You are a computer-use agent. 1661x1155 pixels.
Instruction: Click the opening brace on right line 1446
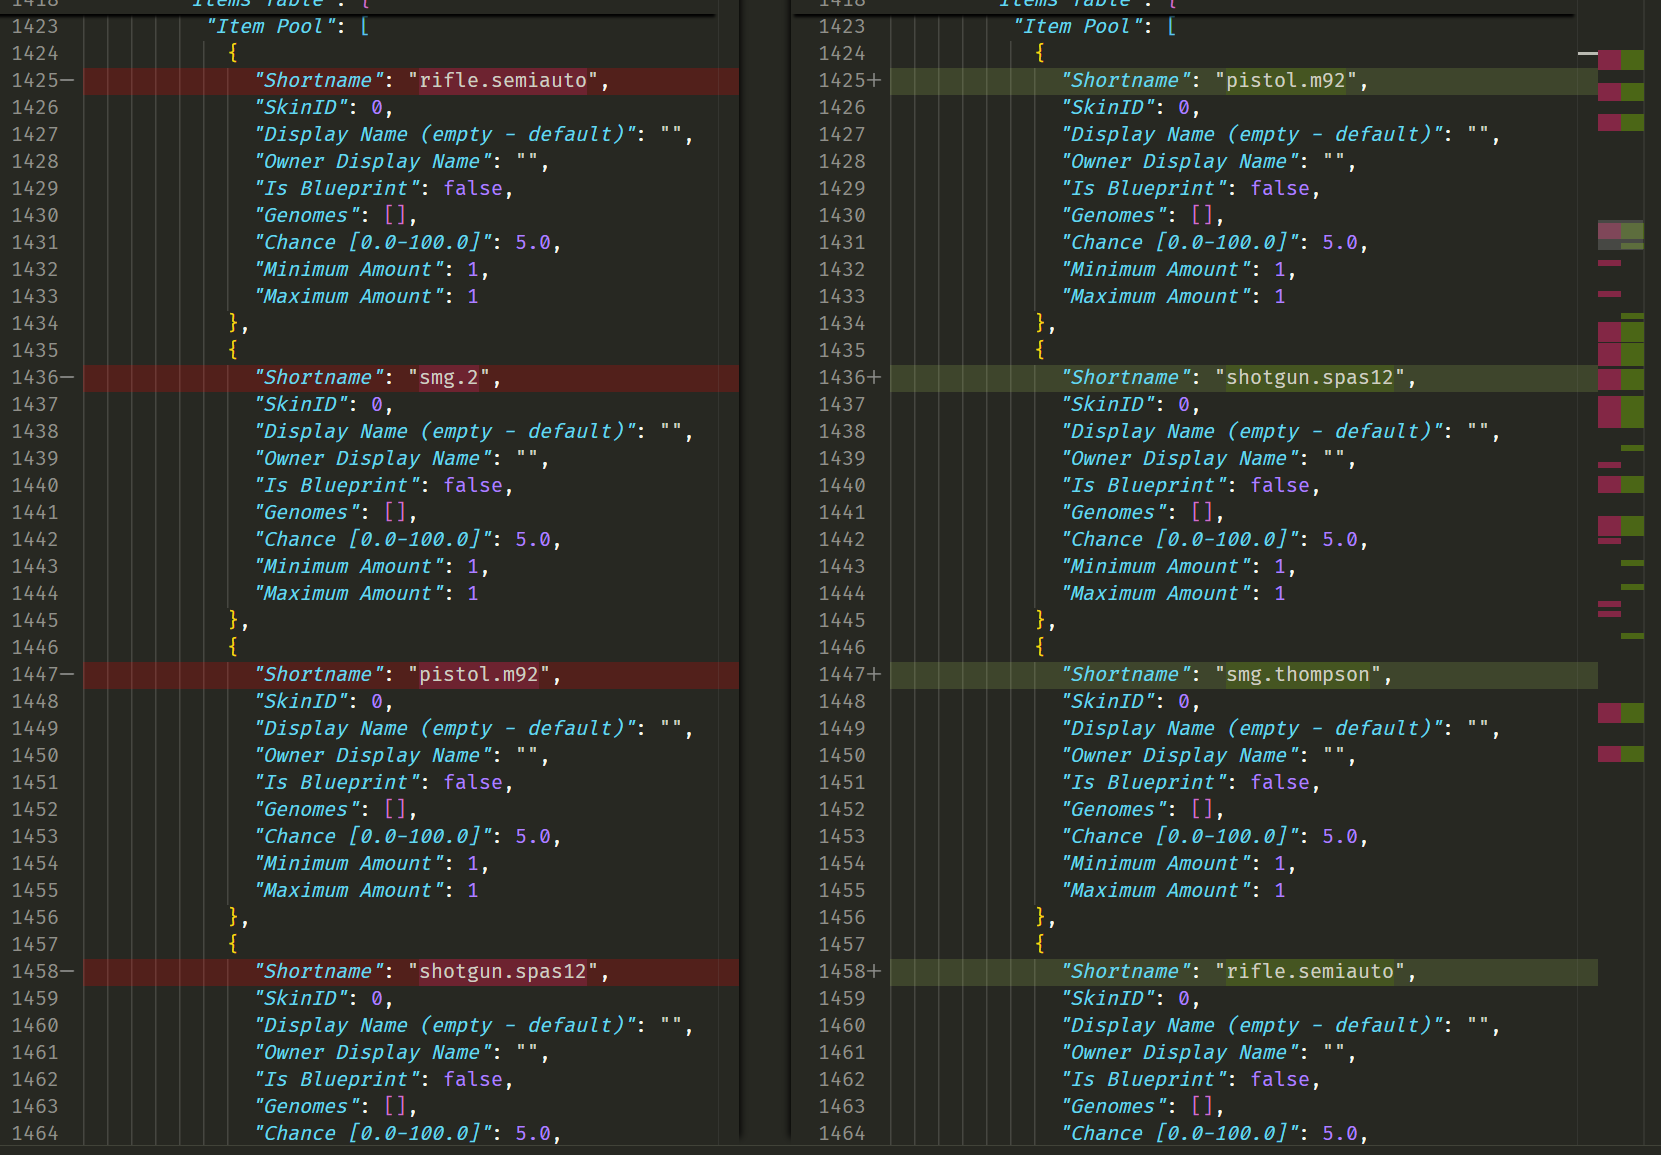pos(1040,648)
